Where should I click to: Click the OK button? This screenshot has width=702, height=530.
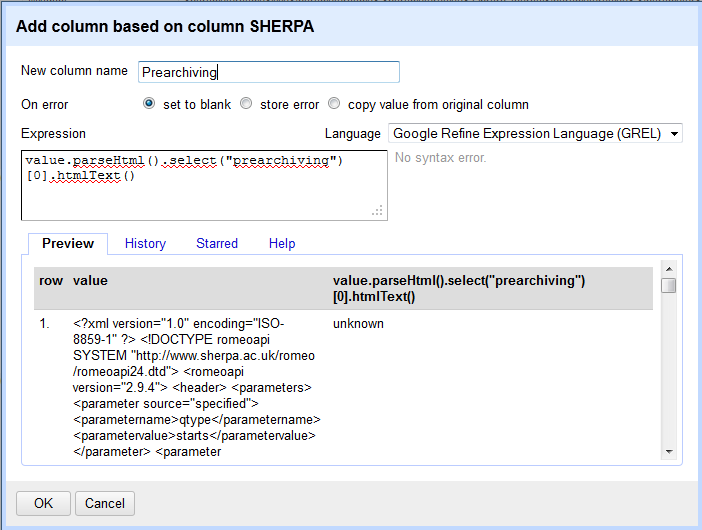[x=43, y=503]
